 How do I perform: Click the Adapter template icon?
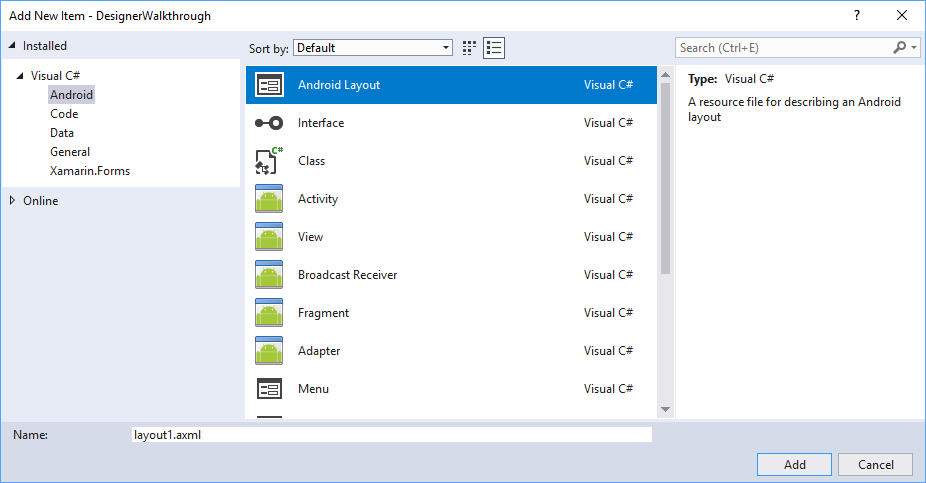click(269, 351)
